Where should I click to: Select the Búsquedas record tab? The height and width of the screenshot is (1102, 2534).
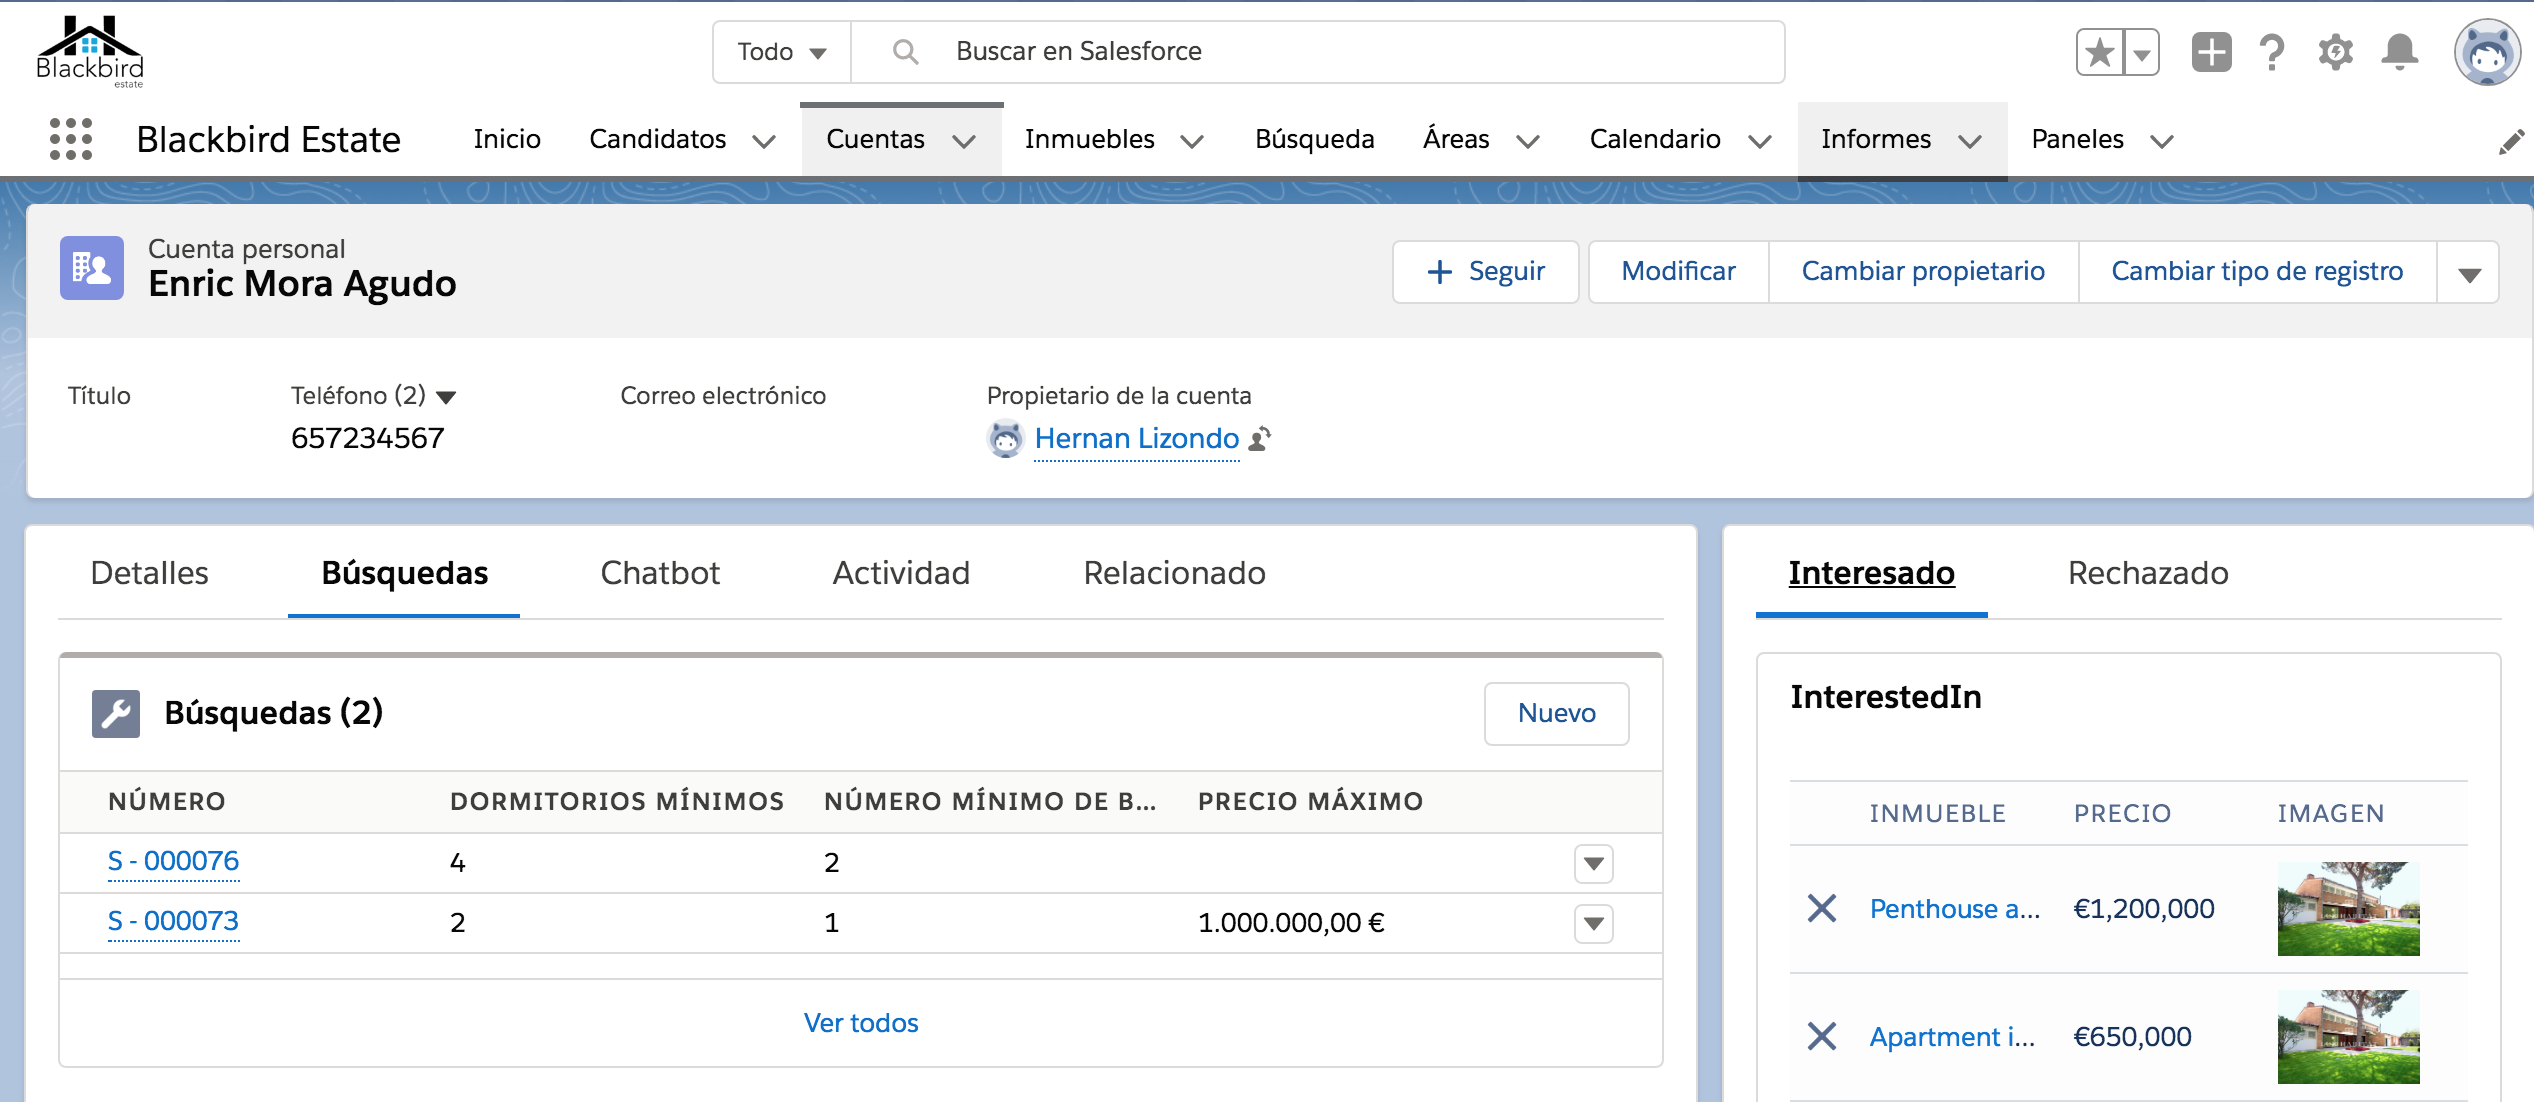coord(404,573)
